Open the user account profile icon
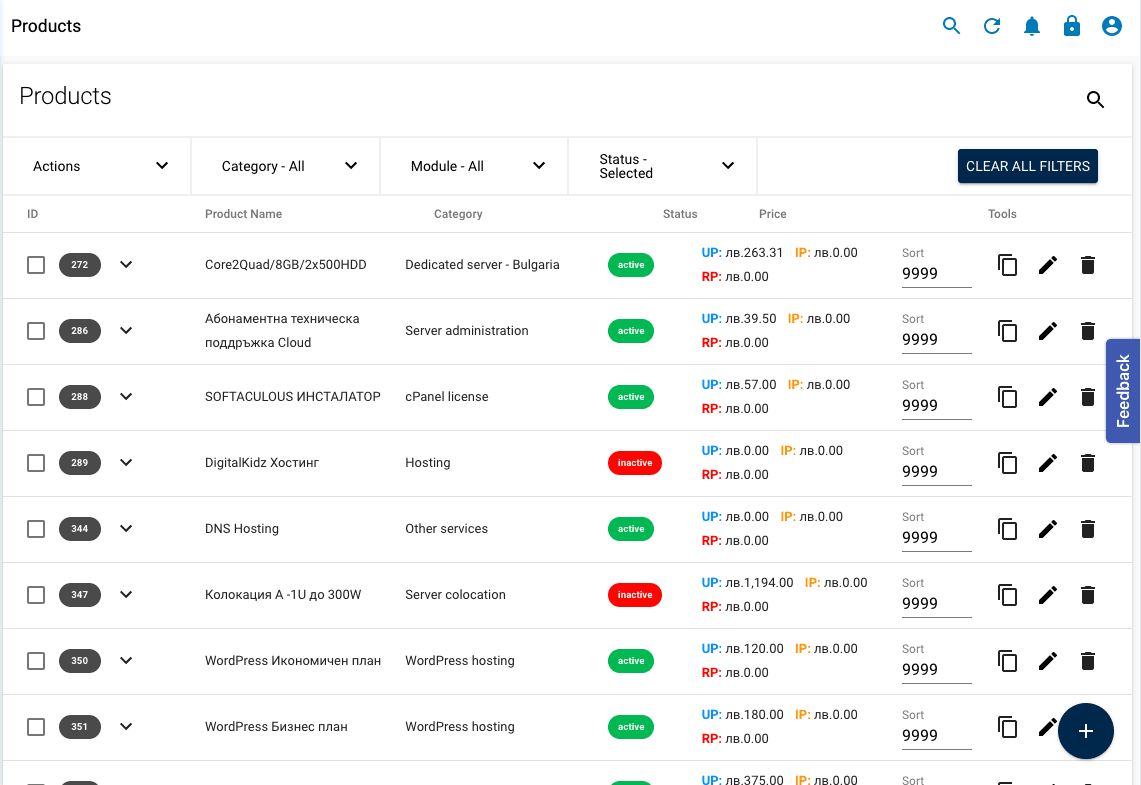The height and width of the screenshot is (785, 1141). pos(1111,26)
